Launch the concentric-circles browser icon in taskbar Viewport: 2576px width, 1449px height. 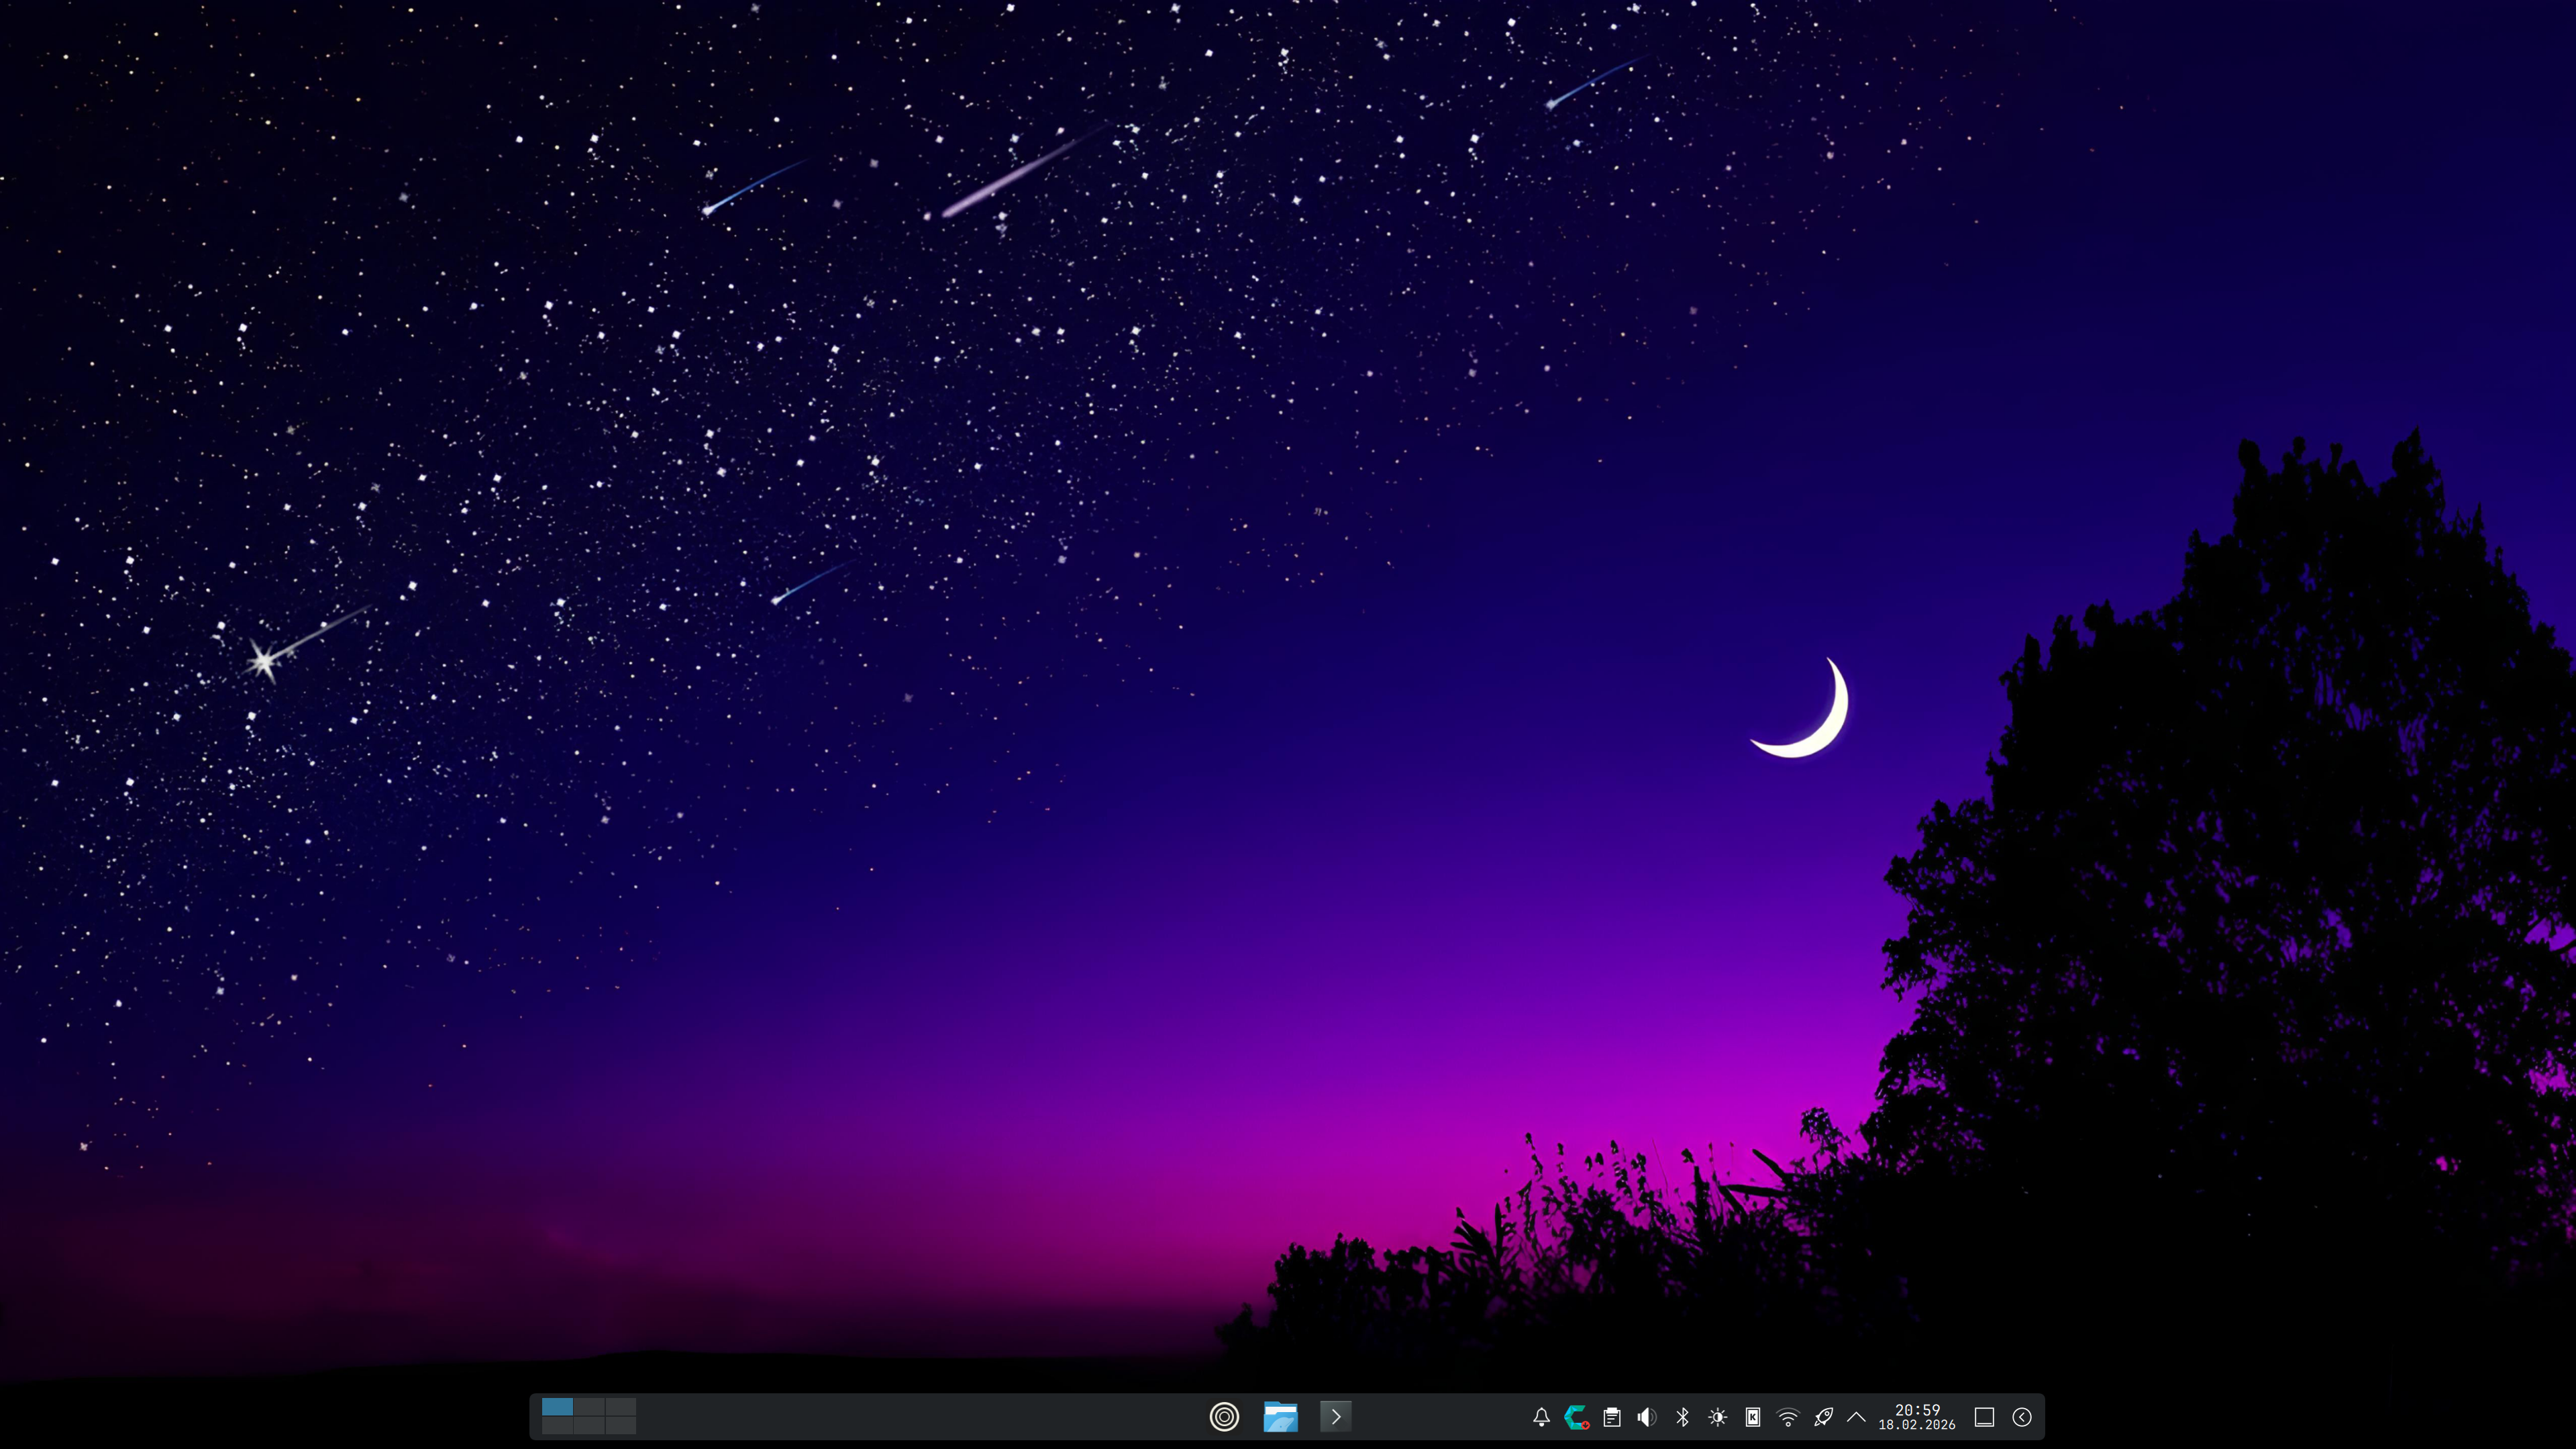1224,1417
